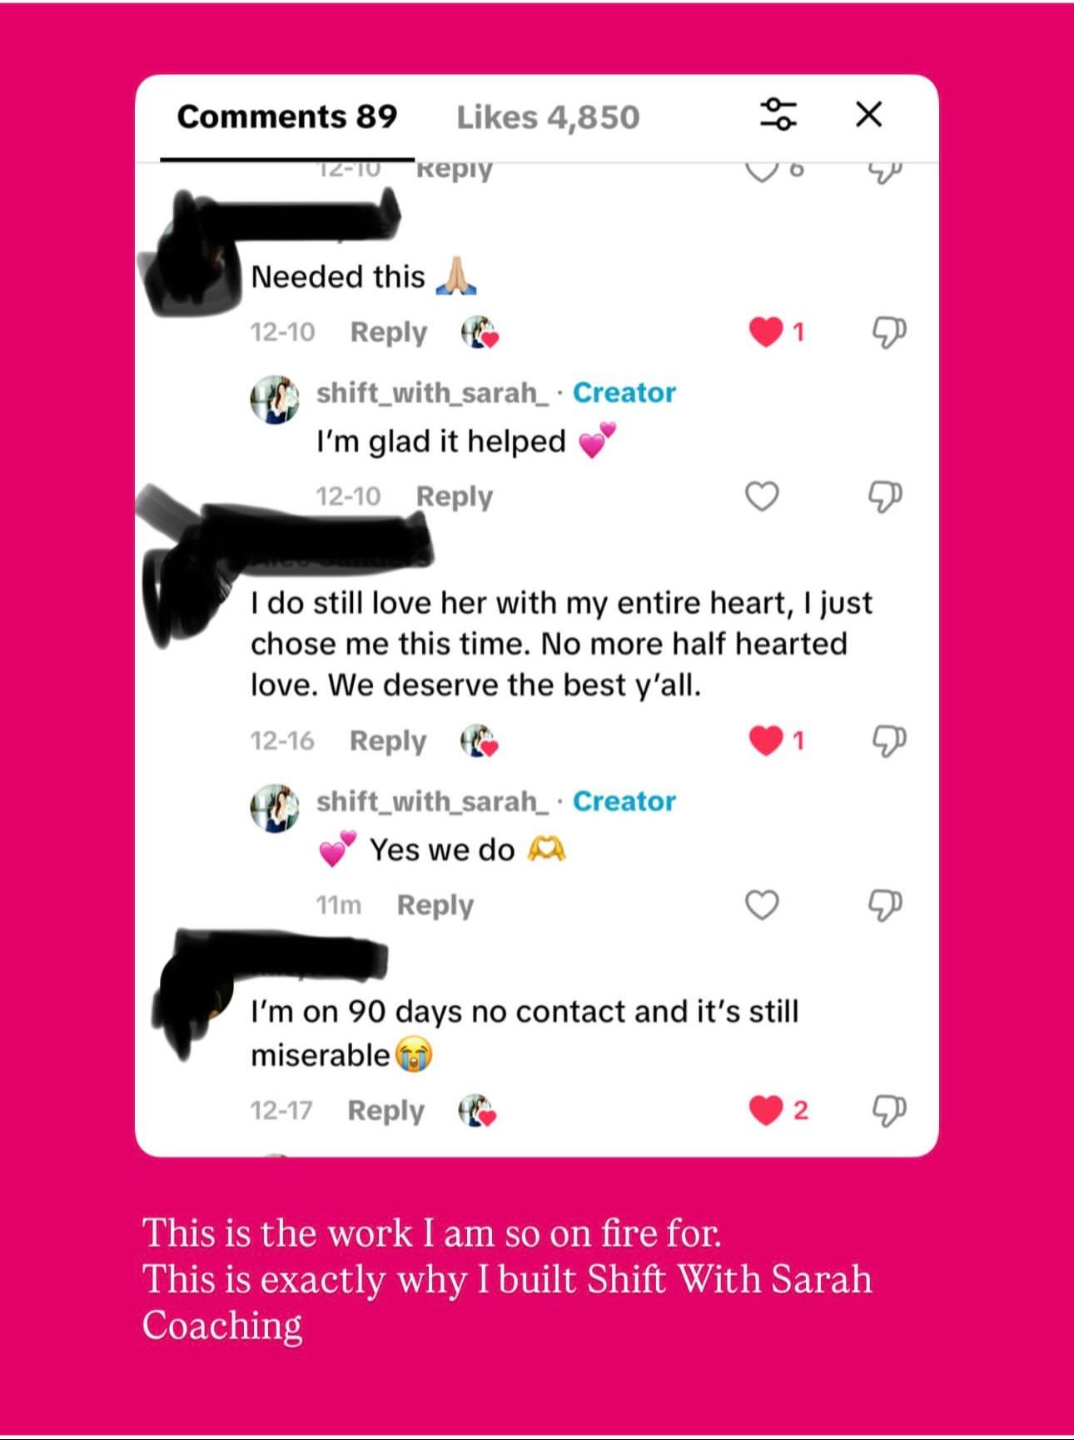Reply to the 11m 'Yes we do' comment
The image size is (1074, 1440).
[435, 905]
